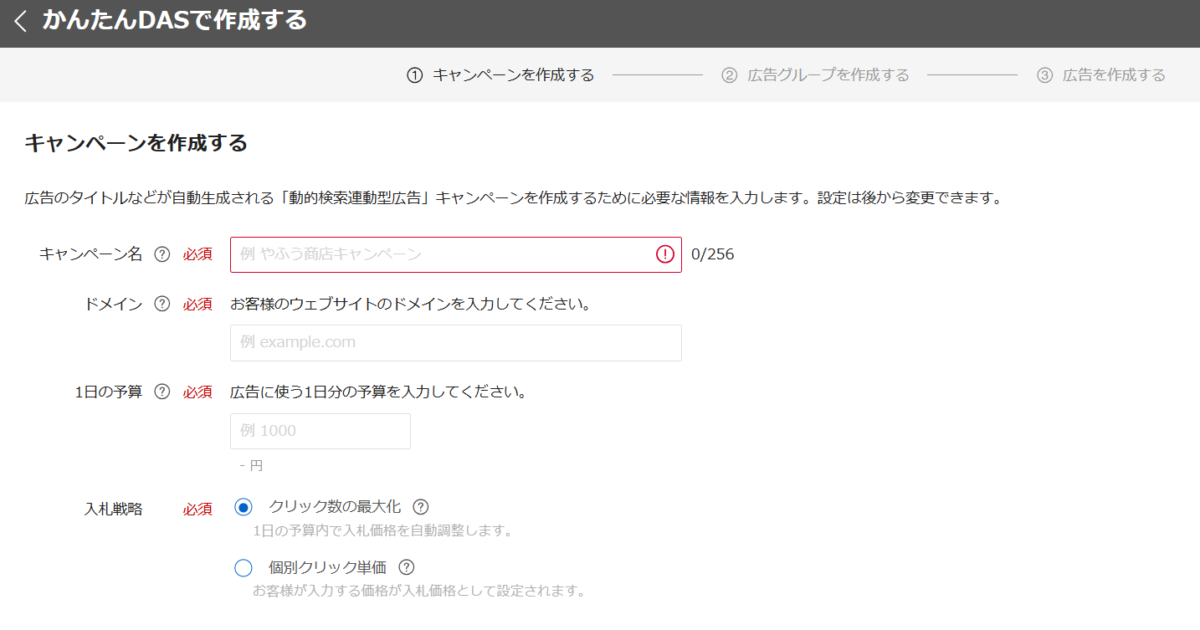Select the 個別クリック単価 radio button
Image resolution: width=1200 pixels, height=630 pixels.
[x=243, y=568]
